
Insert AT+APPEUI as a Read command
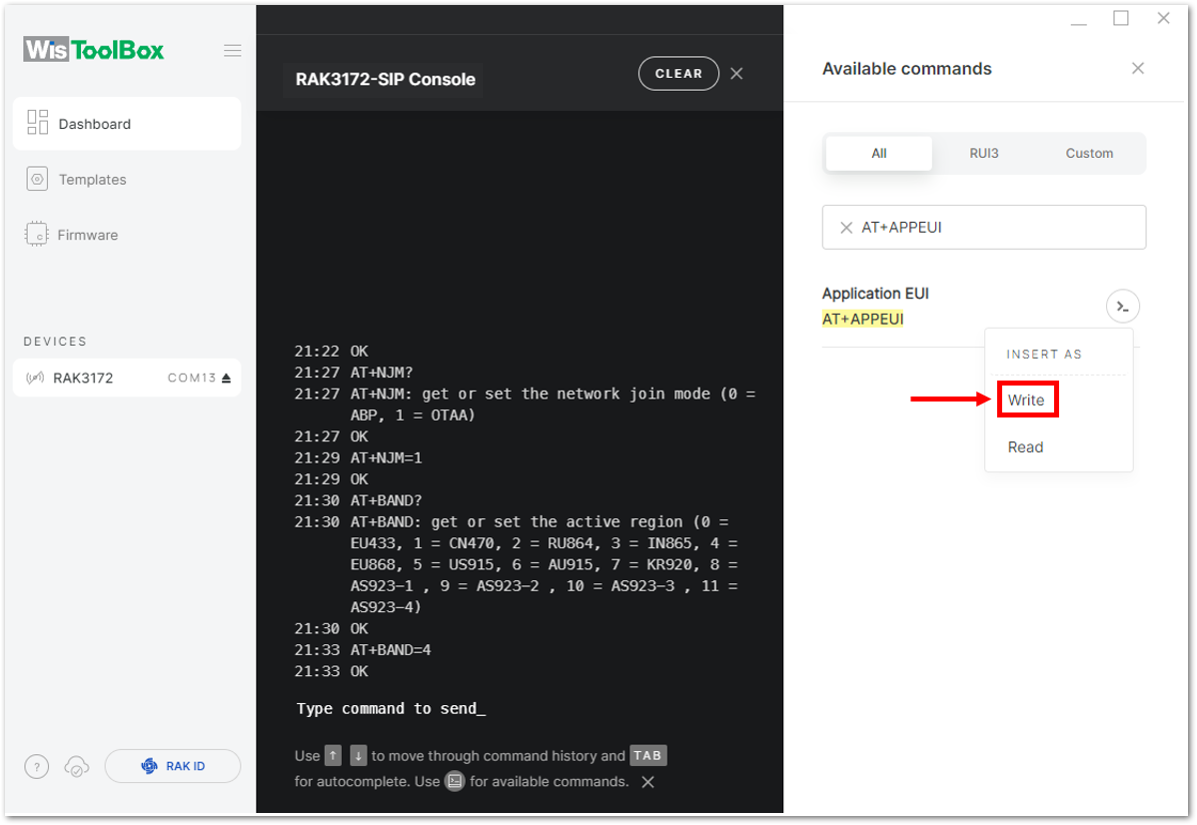click(x=1025, y=447)
